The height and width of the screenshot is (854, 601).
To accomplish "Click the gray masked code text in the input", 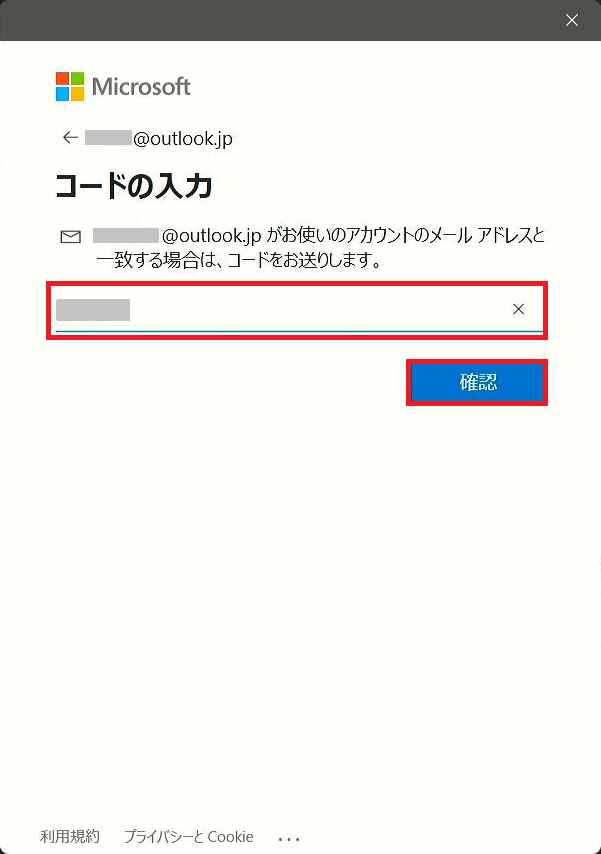I will tap(93, 309).
